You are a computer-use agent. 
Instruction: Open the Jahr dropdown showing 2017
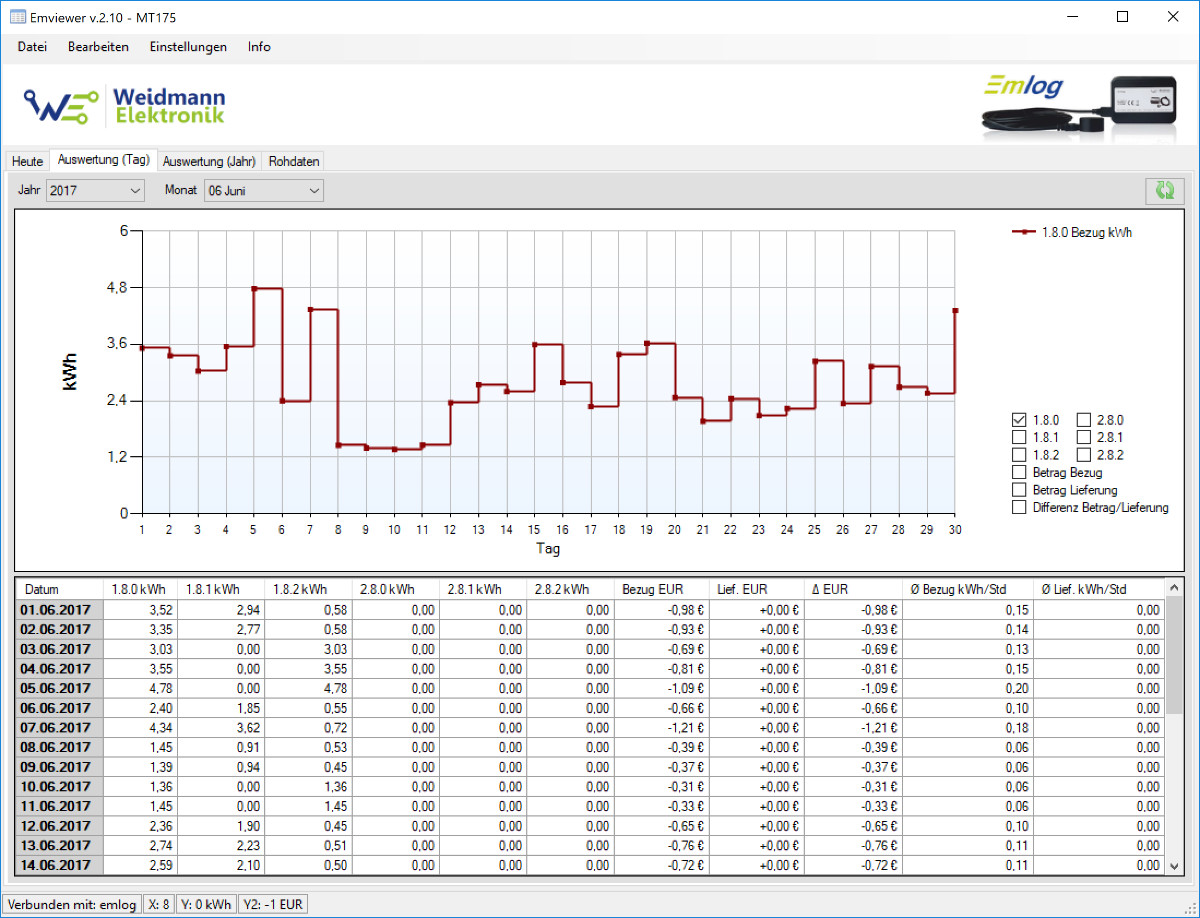95,190
